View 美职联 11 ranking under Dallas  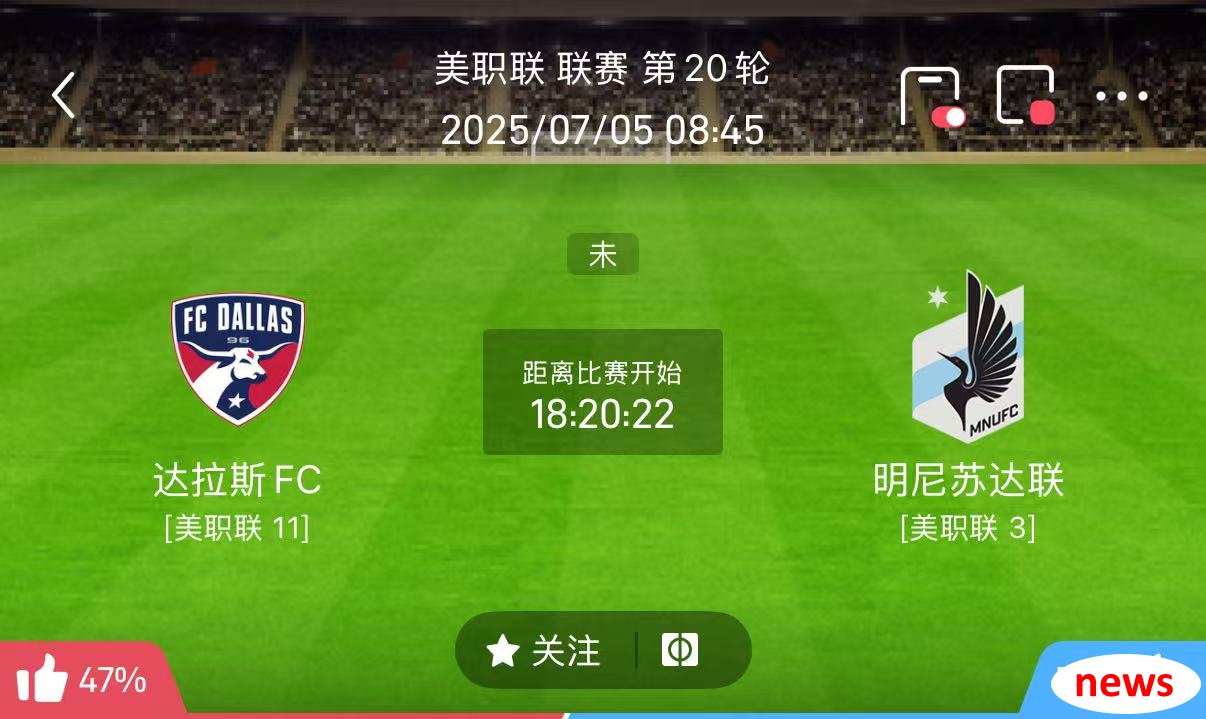tap(237, 527)
